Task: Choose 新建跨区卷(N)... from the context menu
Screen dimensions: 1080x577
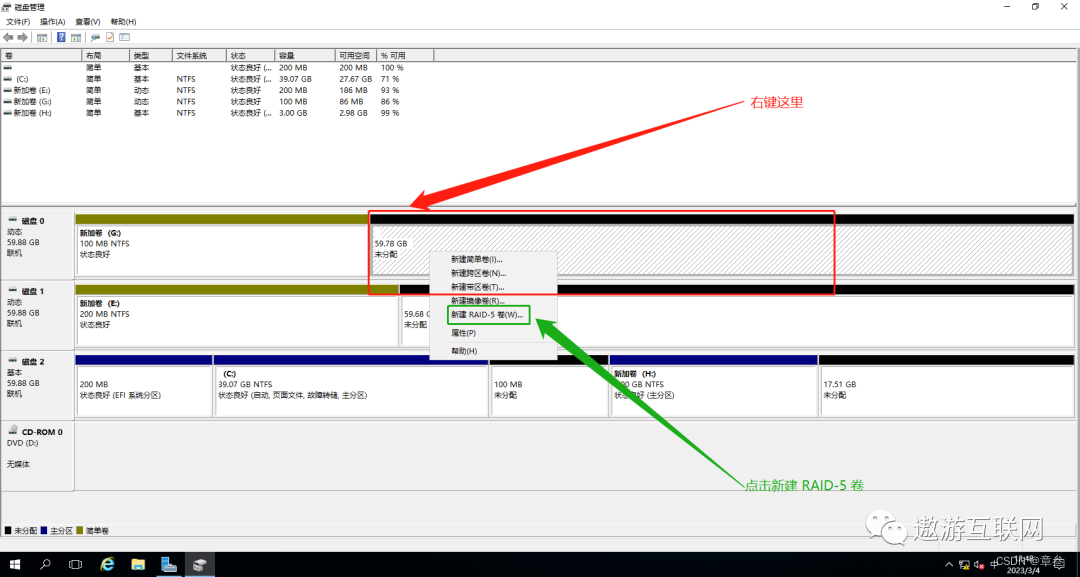Action: click(x=493, y=273)
